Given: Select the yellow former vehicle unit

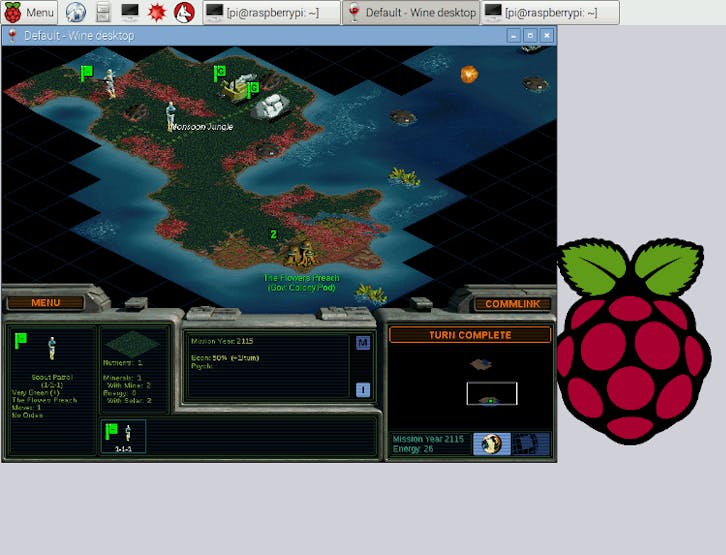Looking at the screenshot, I should click(238, 87).
